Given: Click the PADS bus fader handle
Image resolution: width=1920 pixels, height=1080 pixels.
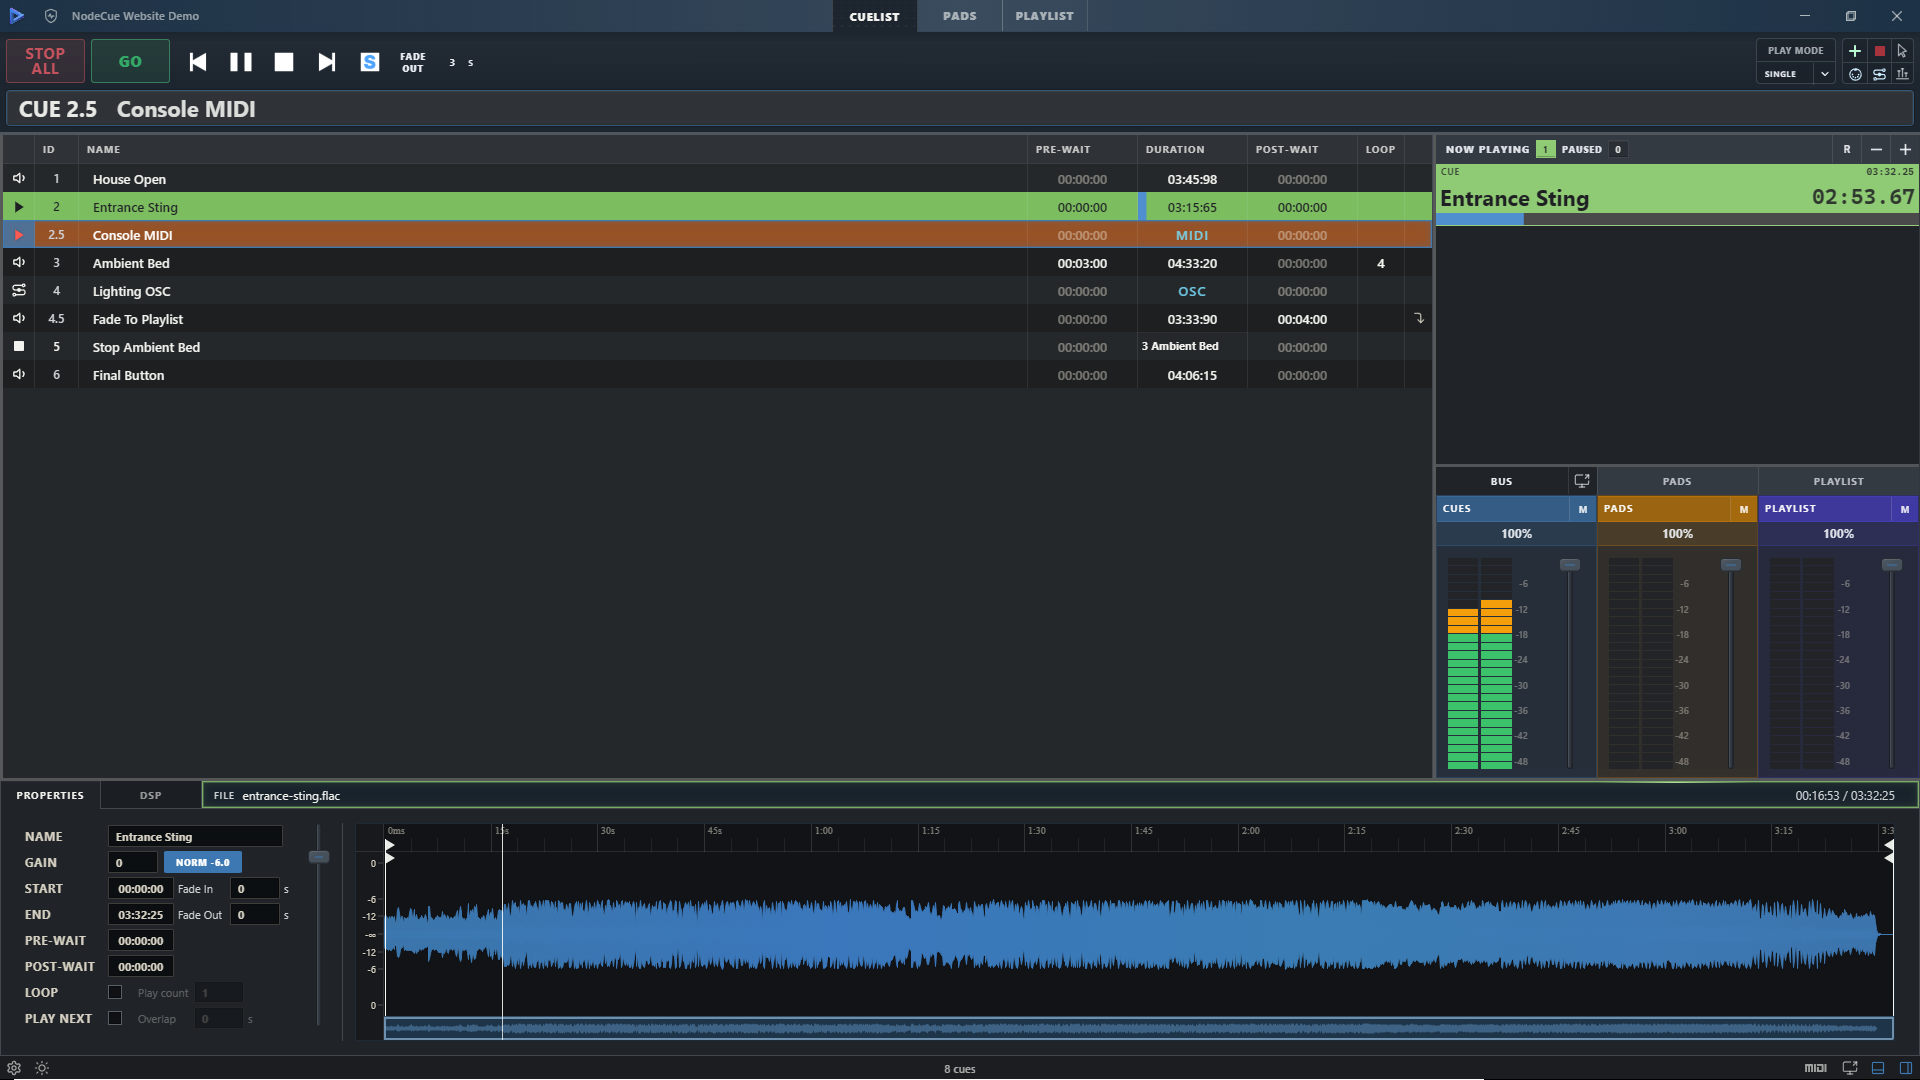Looking at the screenshot, I should click(x=1731, y=565).
